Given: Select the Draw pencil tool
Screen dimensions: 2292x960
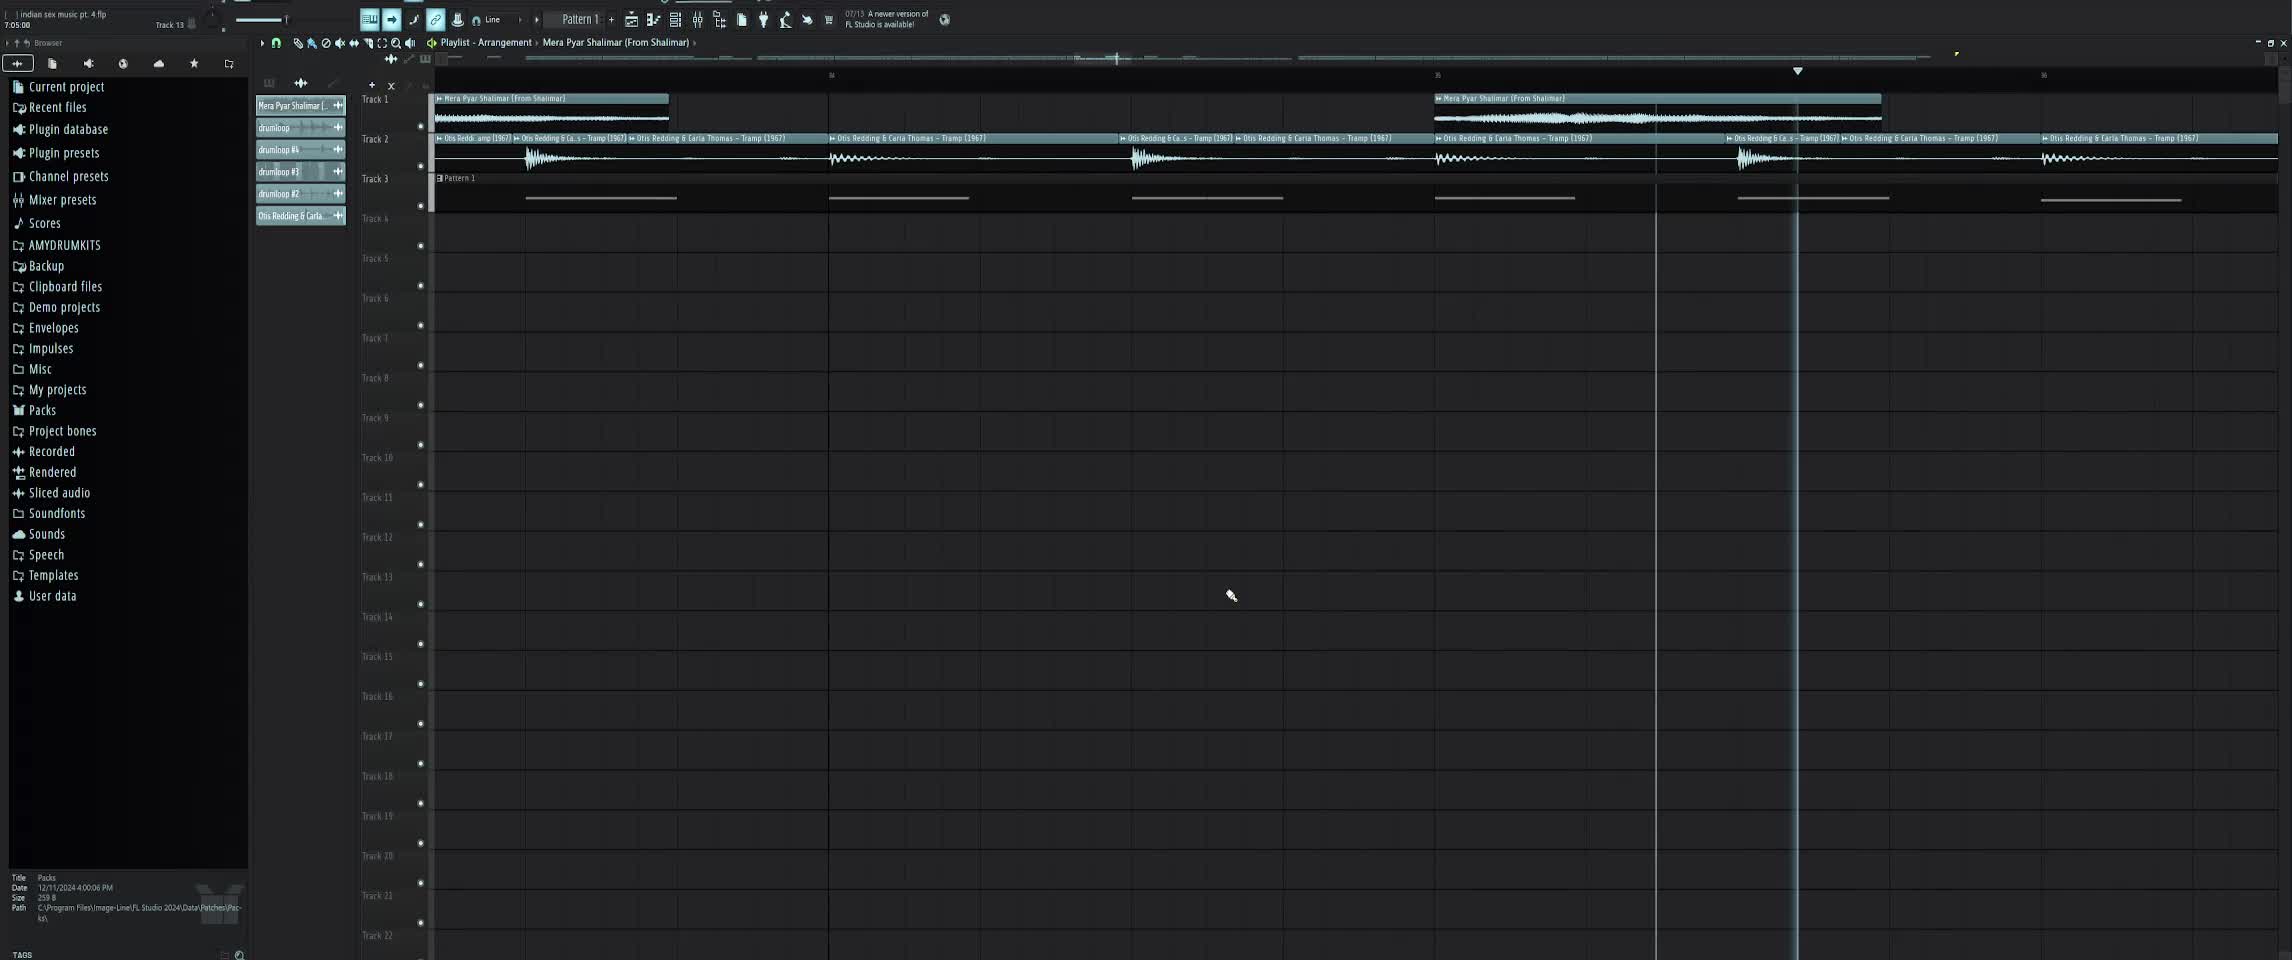Looking at the screenshot, I should tap(297, 43).
